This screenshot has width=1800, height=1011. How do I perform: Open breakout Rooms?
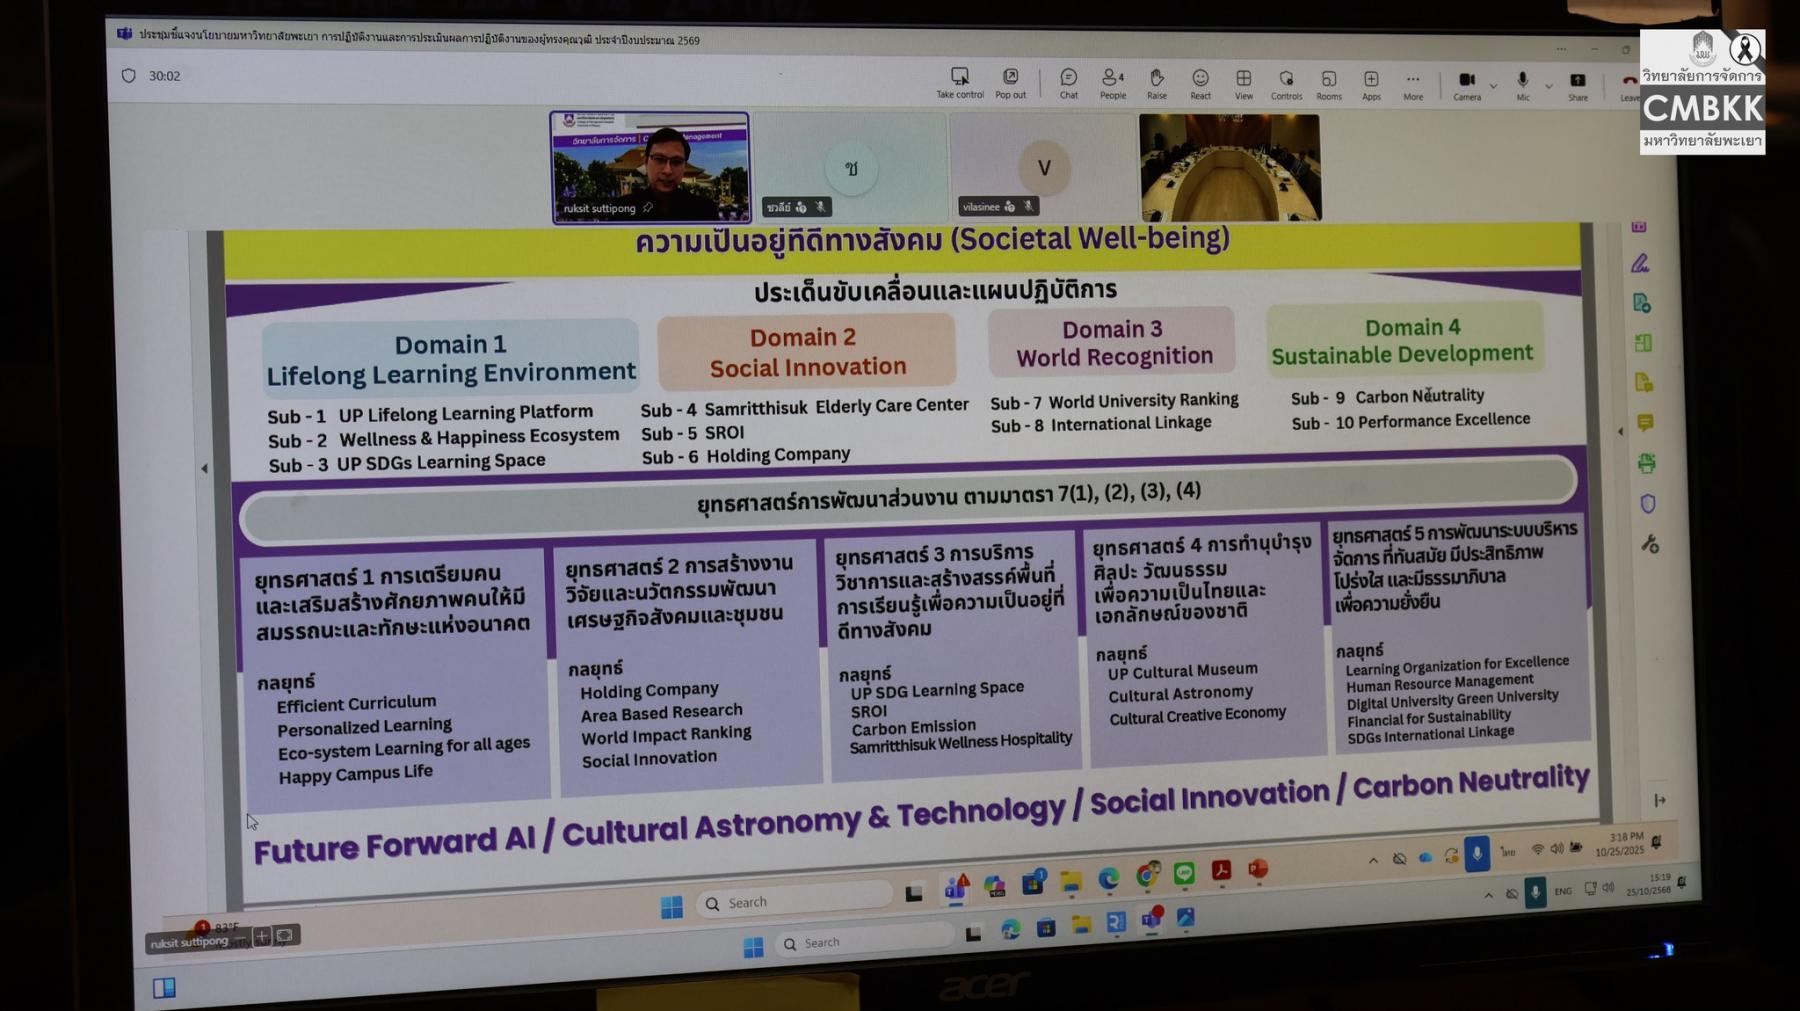point(1328,82)
